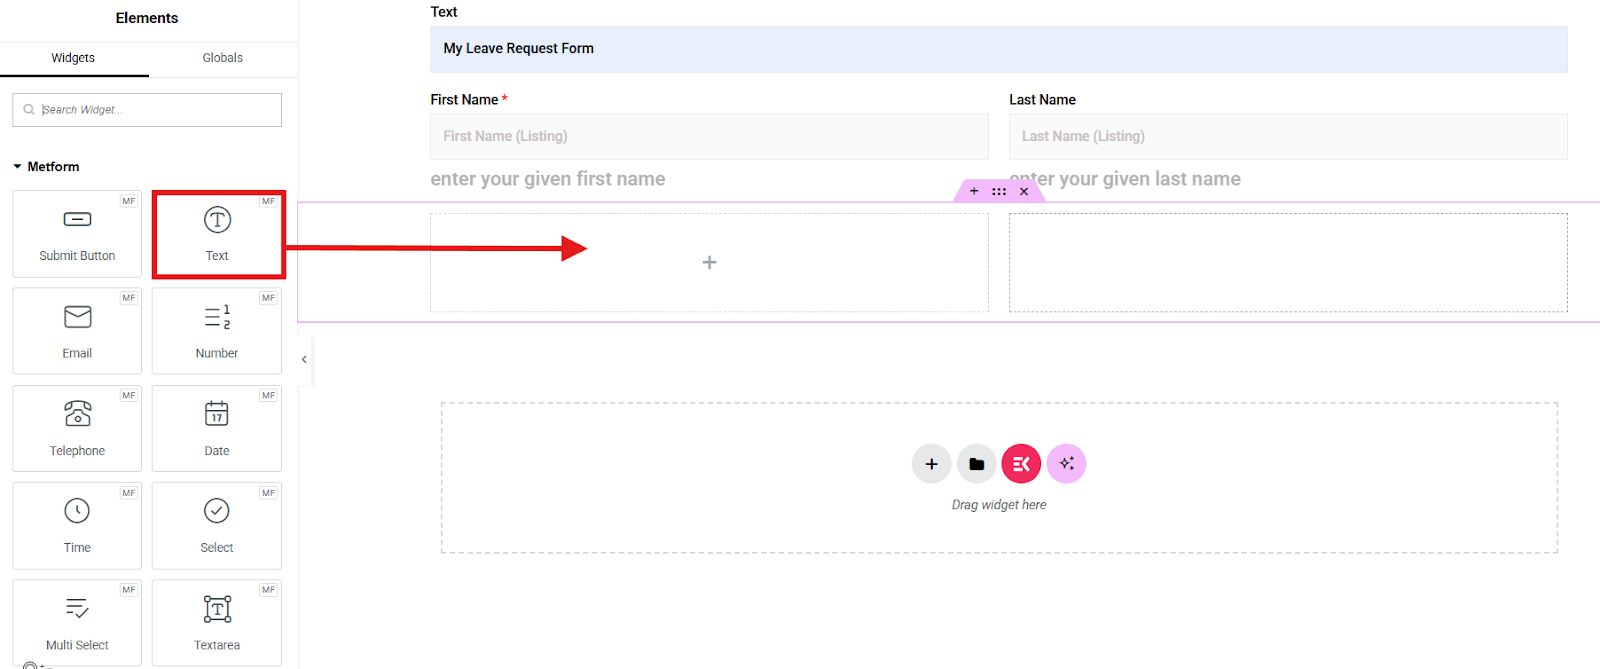Click the First Name label
The width and height of the screenshot is (1600, 669).
(464, 100)
